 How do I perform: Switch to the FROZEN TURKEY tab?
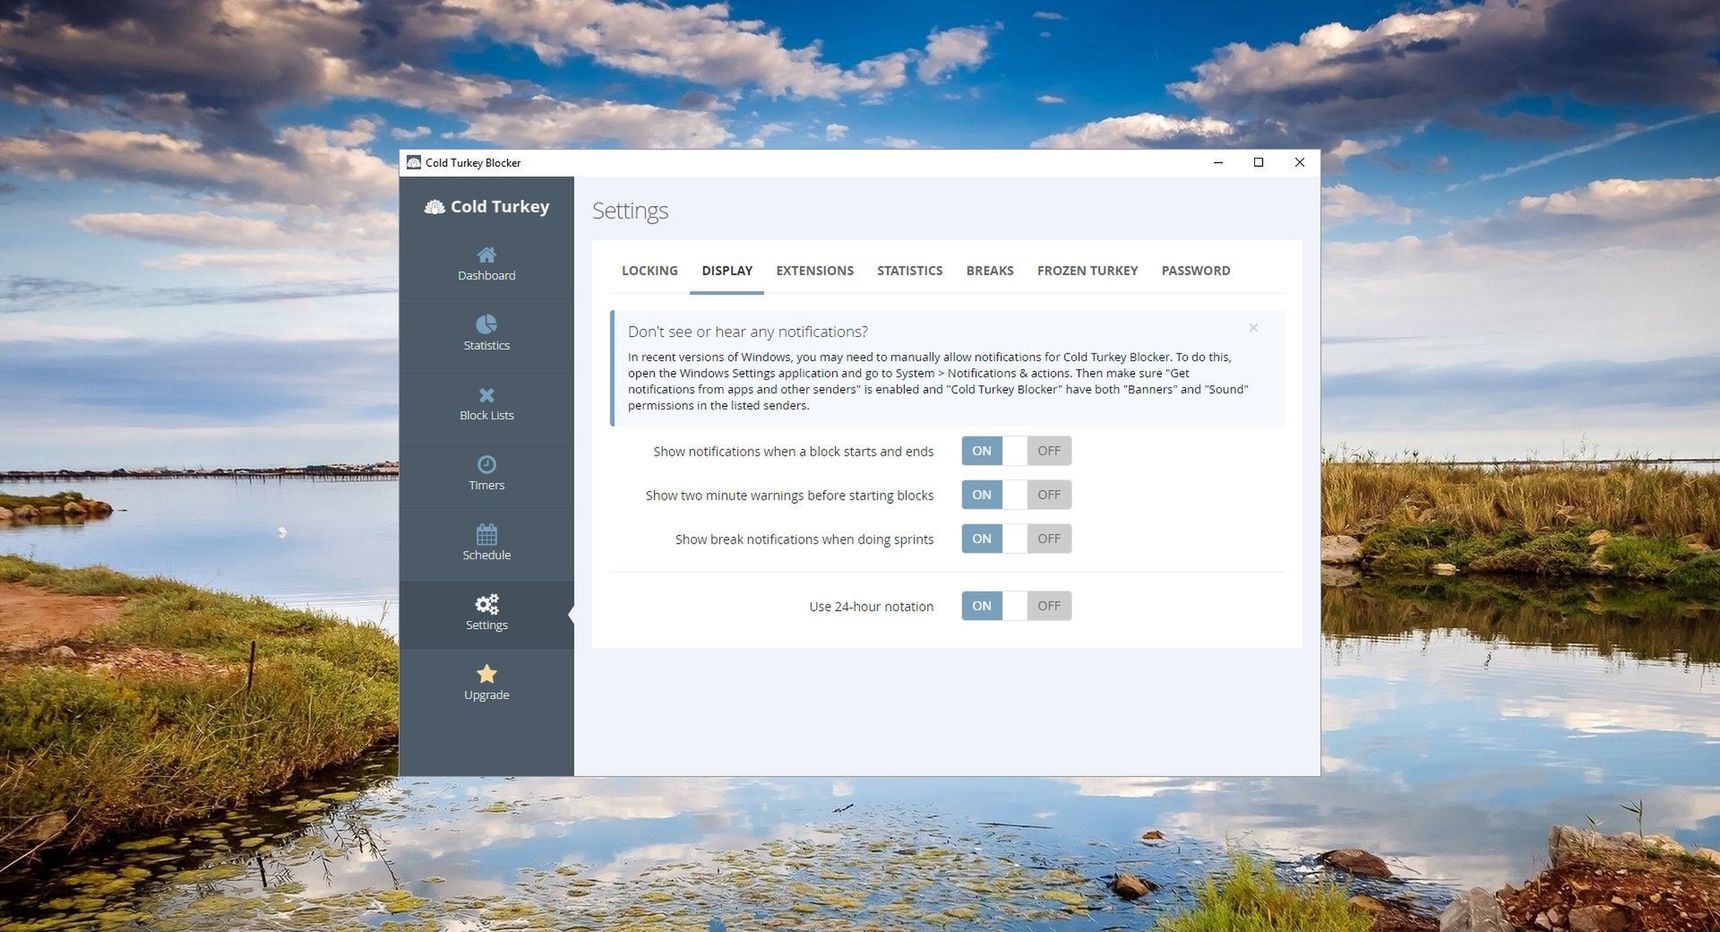1087,271
